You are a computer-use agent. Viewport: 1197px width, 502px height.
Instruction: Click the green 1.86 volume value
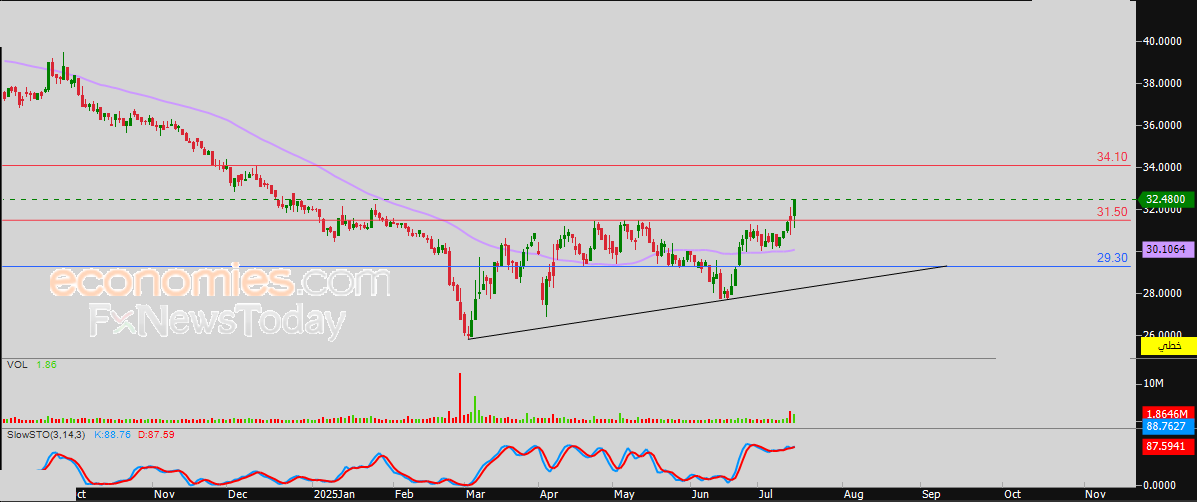(x=47, y=365)
